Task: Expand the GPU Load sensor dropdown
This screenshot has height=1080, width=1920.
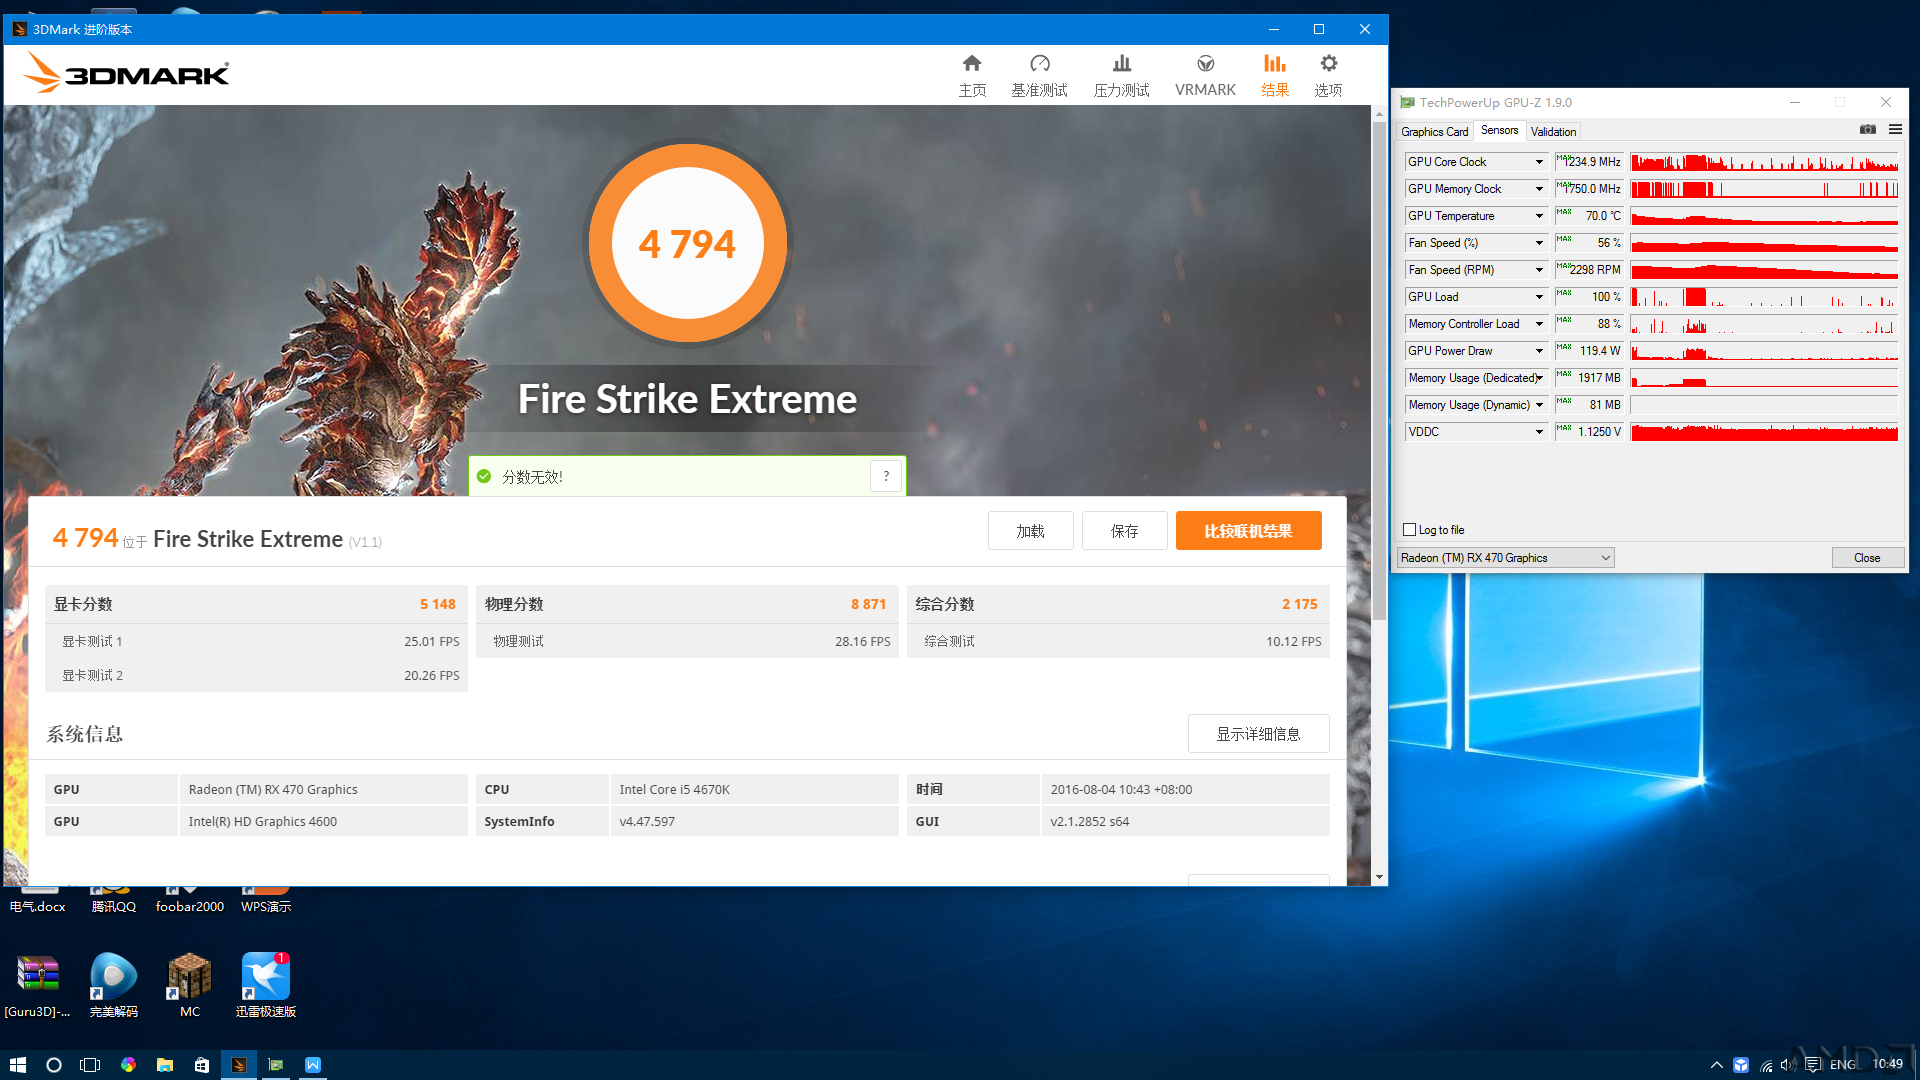Action: point(1539,297)
